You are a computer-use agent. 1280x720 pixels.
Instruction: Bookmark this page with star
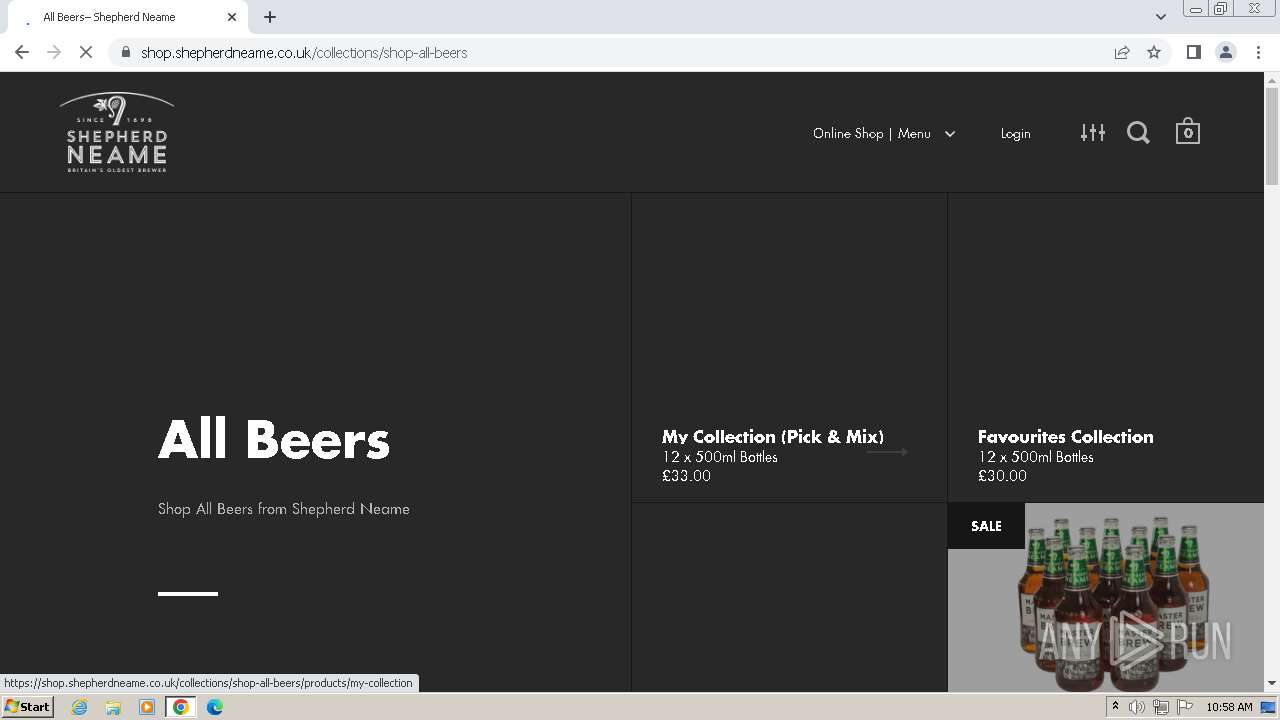click(1154, 52)
